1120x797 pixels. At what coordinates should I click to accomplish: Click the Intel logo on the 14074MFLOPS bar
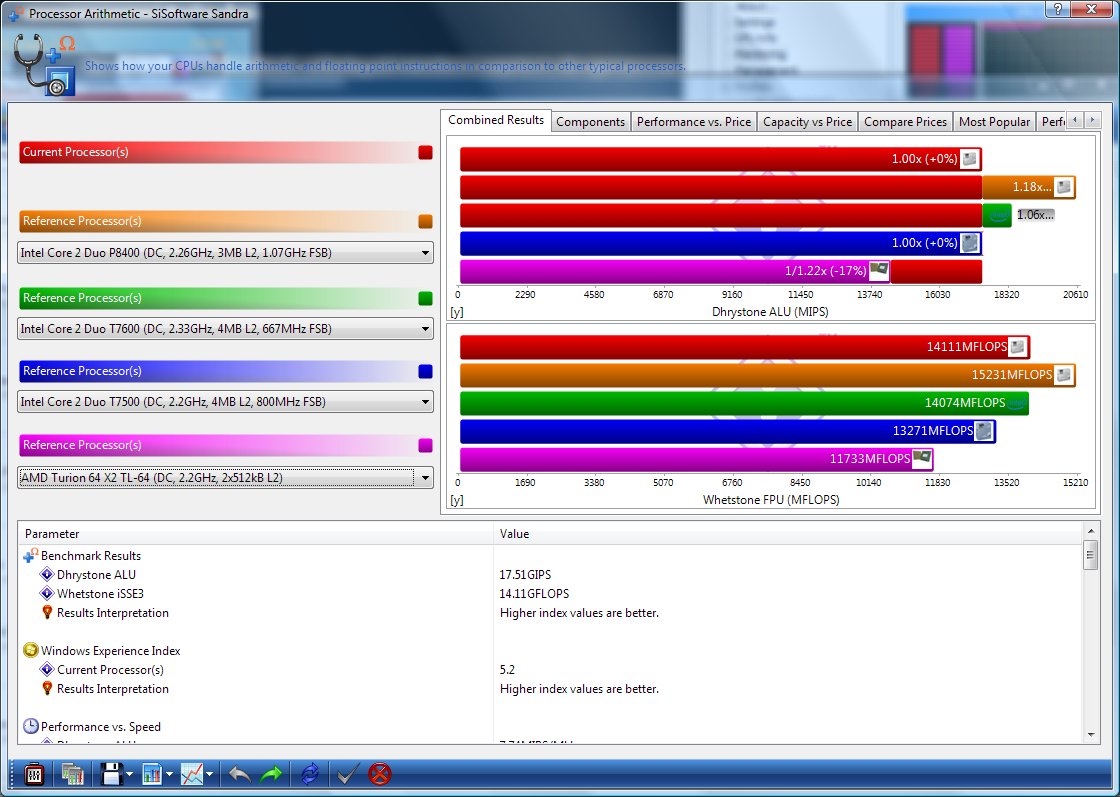coord(1017,403)
